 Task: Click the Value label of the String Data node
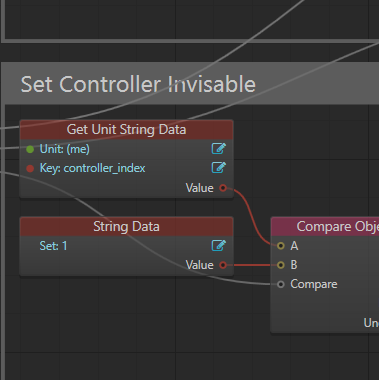coord(199,265)
